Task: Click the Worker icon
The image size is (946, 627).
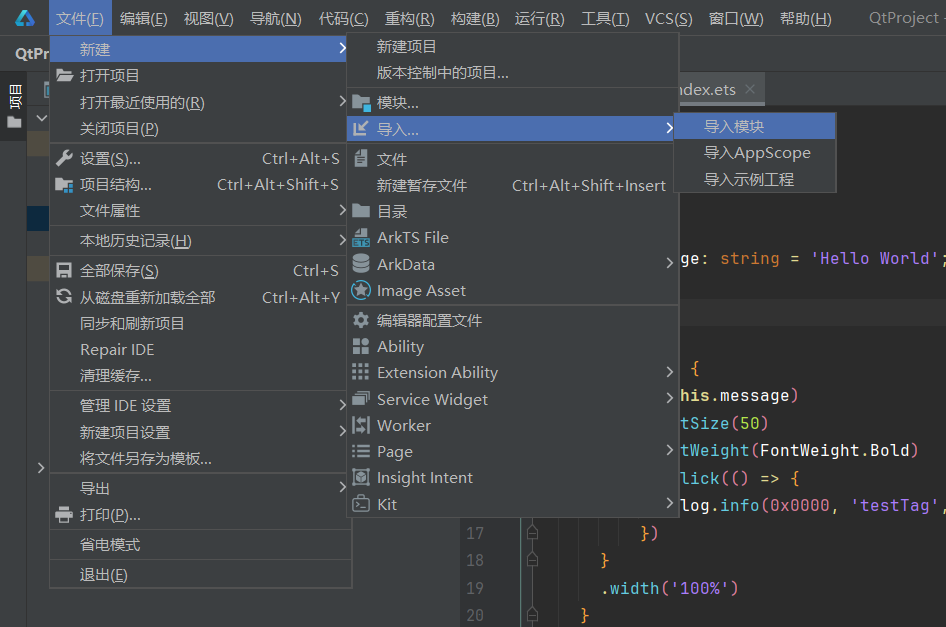Action: tap(361, 425)
